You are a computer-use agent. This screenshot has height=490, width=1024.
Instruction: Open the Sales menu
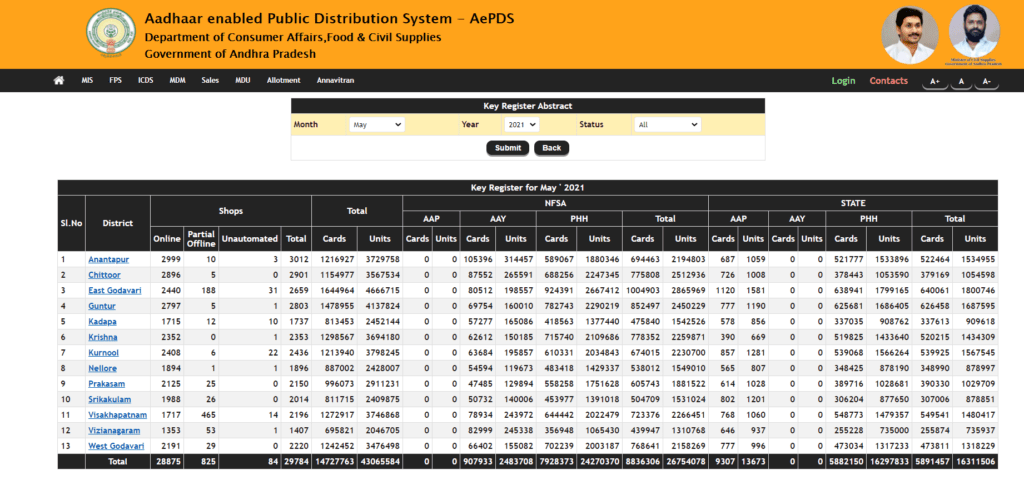[210, 80]
